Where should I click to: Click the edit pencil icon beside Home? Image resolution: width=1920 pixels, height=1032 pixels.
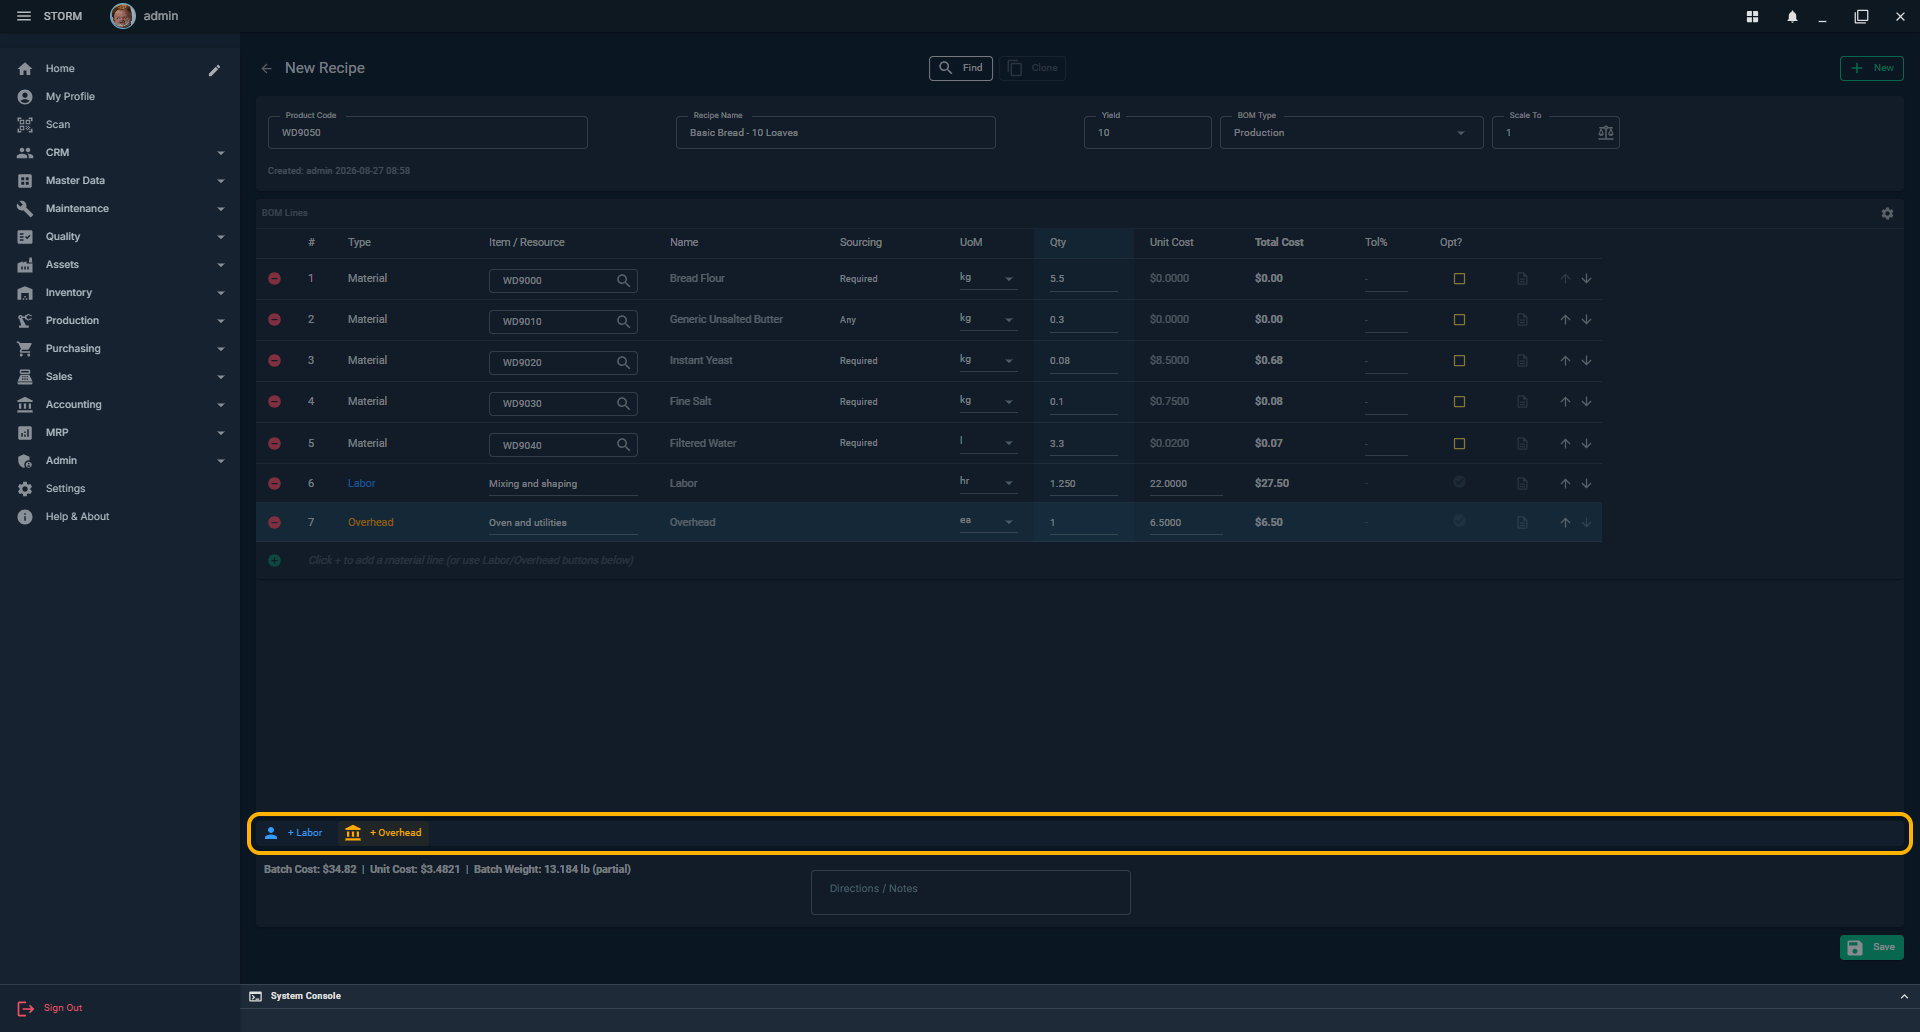click(214, 70)
